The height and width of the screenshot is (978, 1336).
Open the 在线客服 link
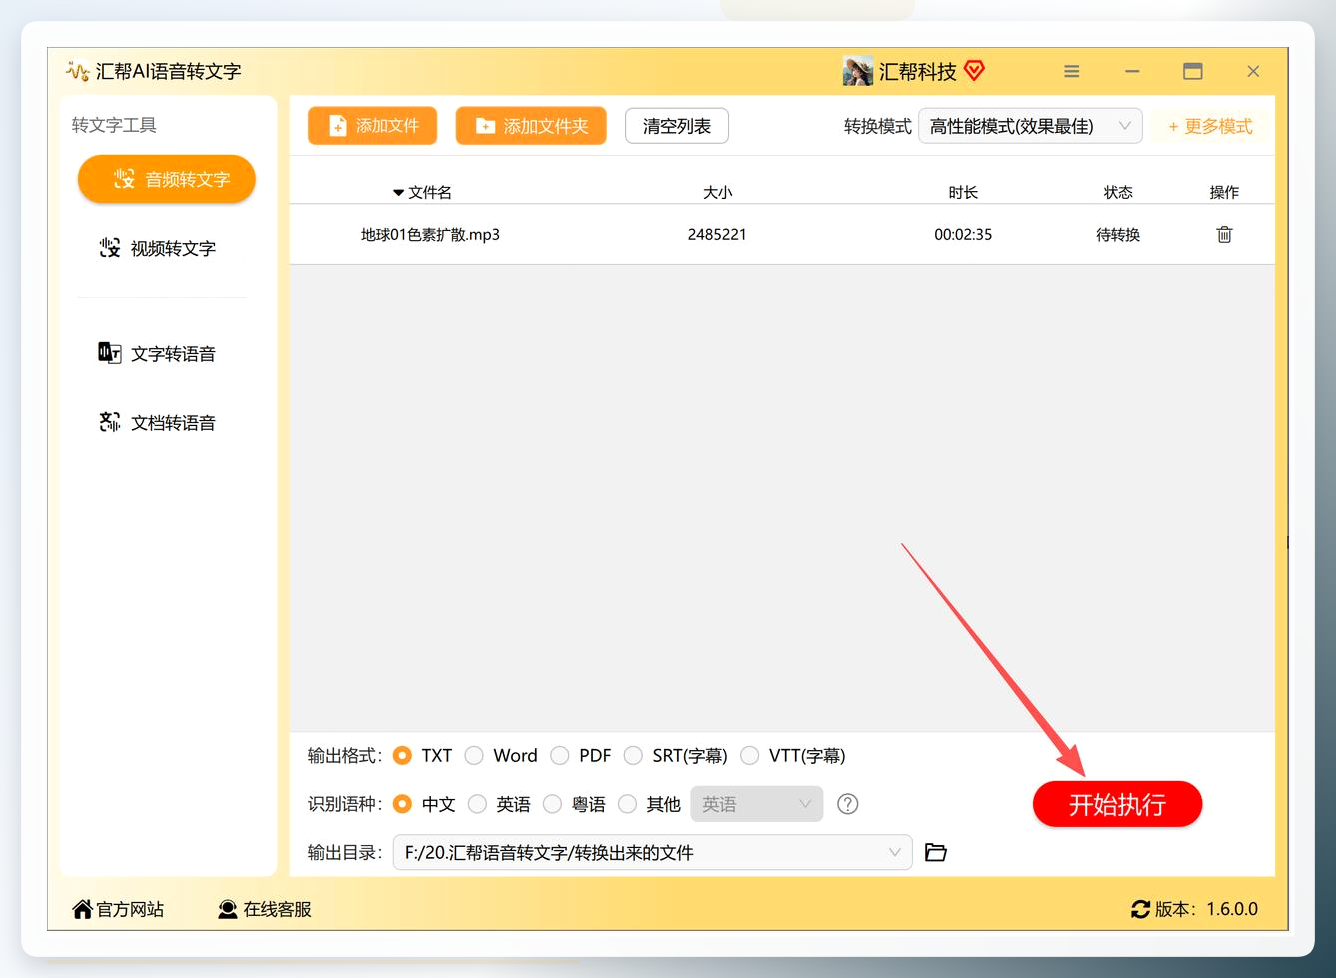(265, 909)
